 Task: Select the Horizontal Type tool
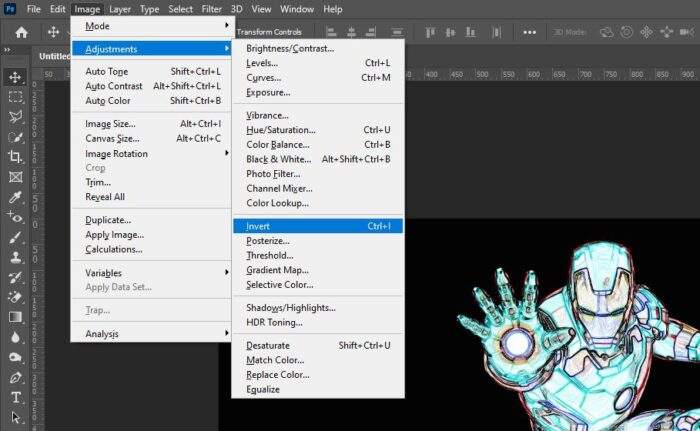click(x=15, y=398)
